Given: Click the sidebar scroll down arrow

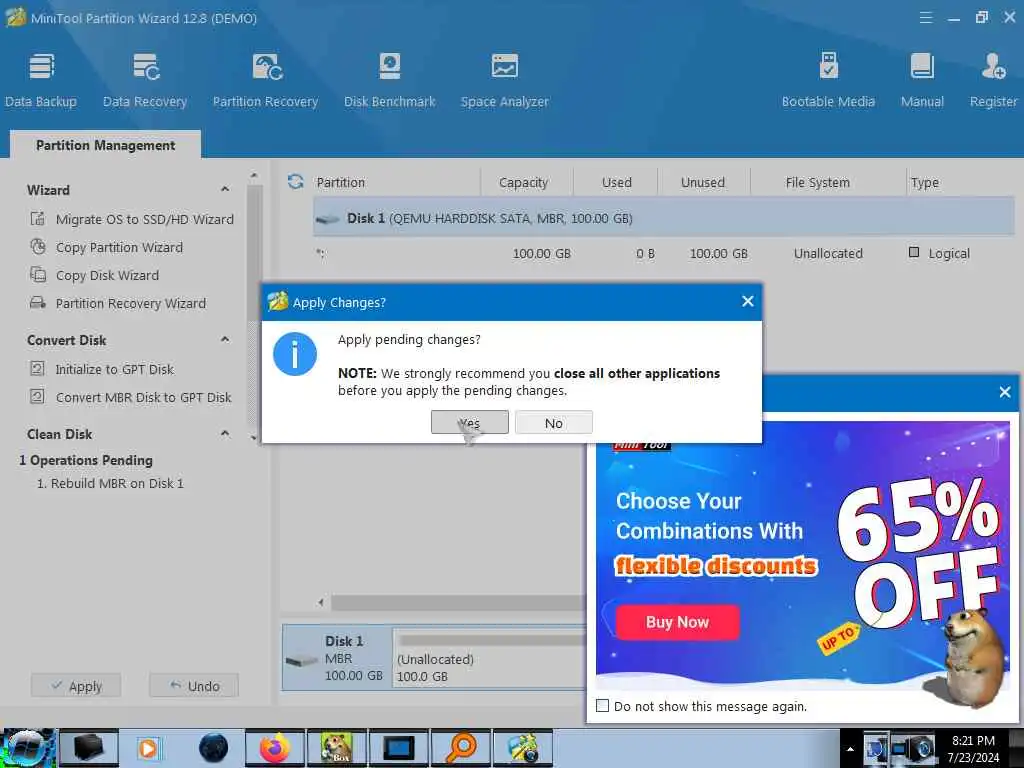Looking at the screenshot, I should 254,438.
